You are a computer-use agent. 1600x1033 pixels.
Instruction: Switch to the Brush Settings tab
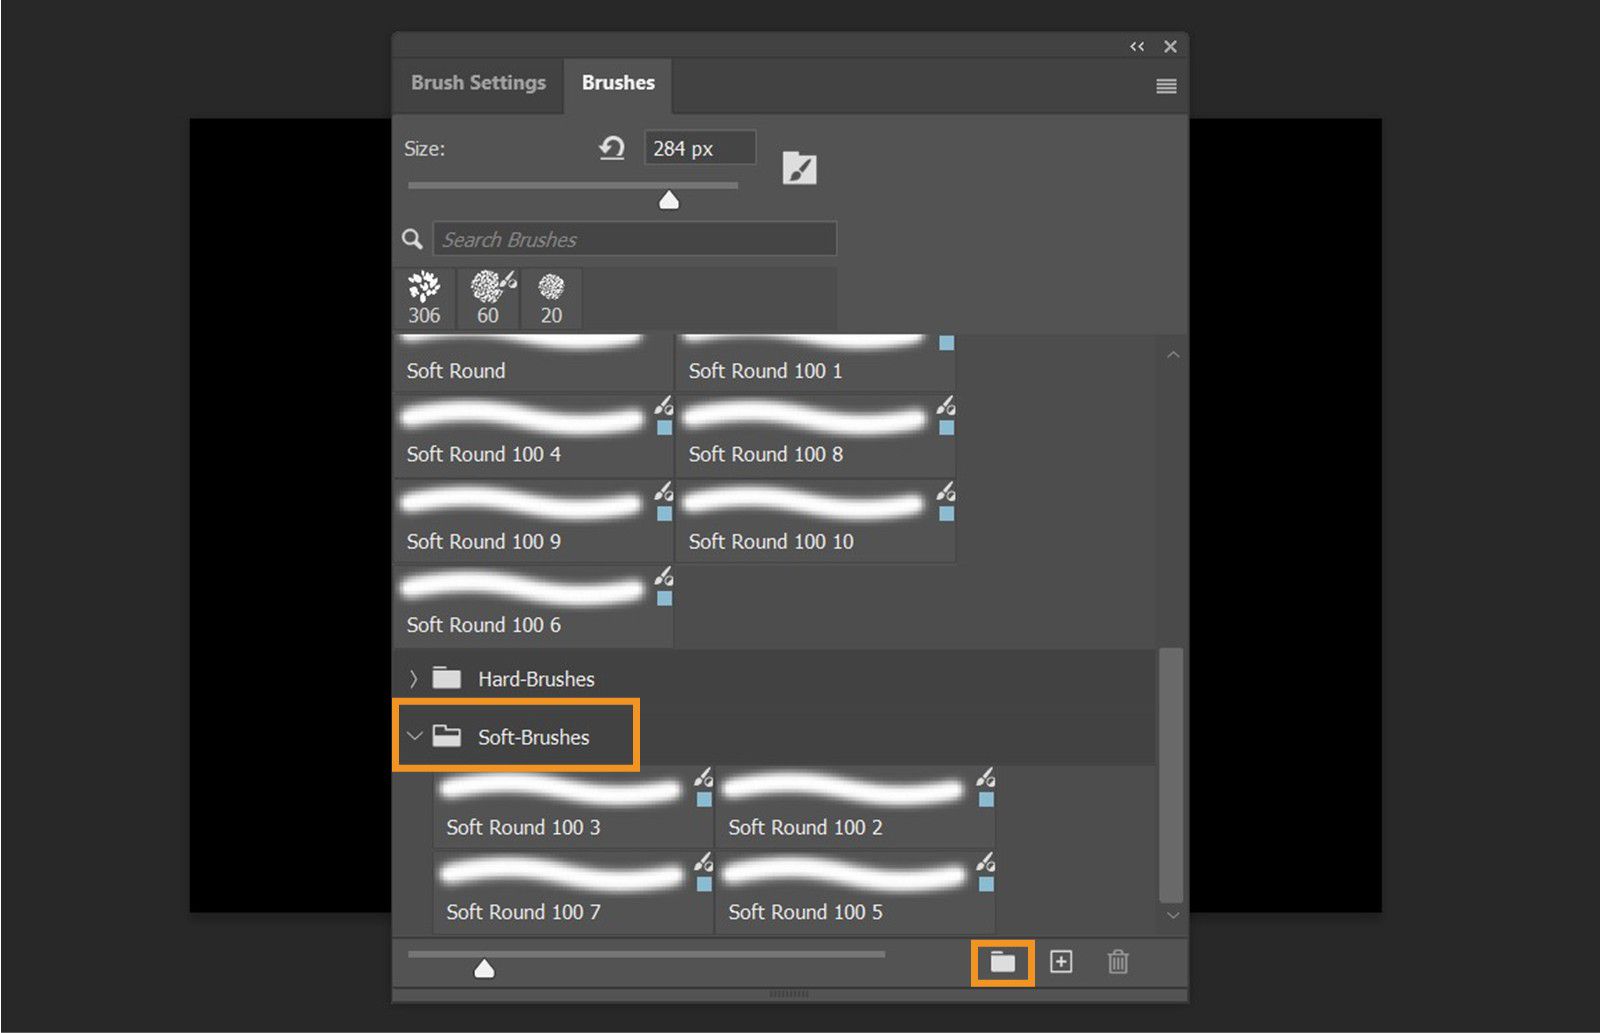(478, 83)
